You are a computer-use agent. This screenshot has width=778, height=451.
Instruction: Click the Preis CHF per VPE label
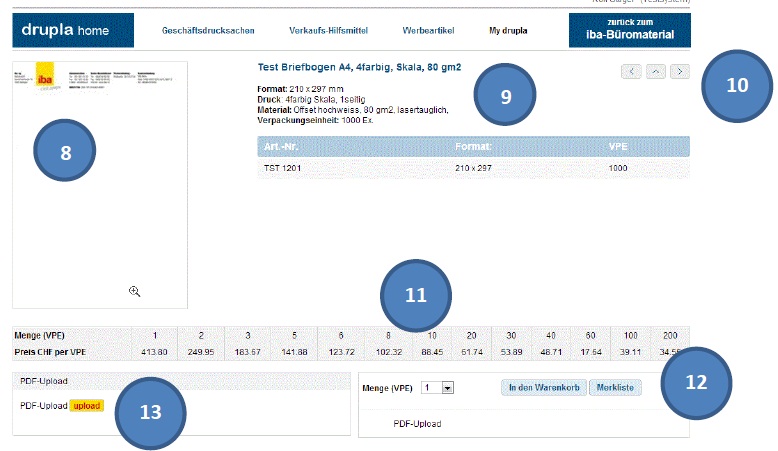pos(50,352)
